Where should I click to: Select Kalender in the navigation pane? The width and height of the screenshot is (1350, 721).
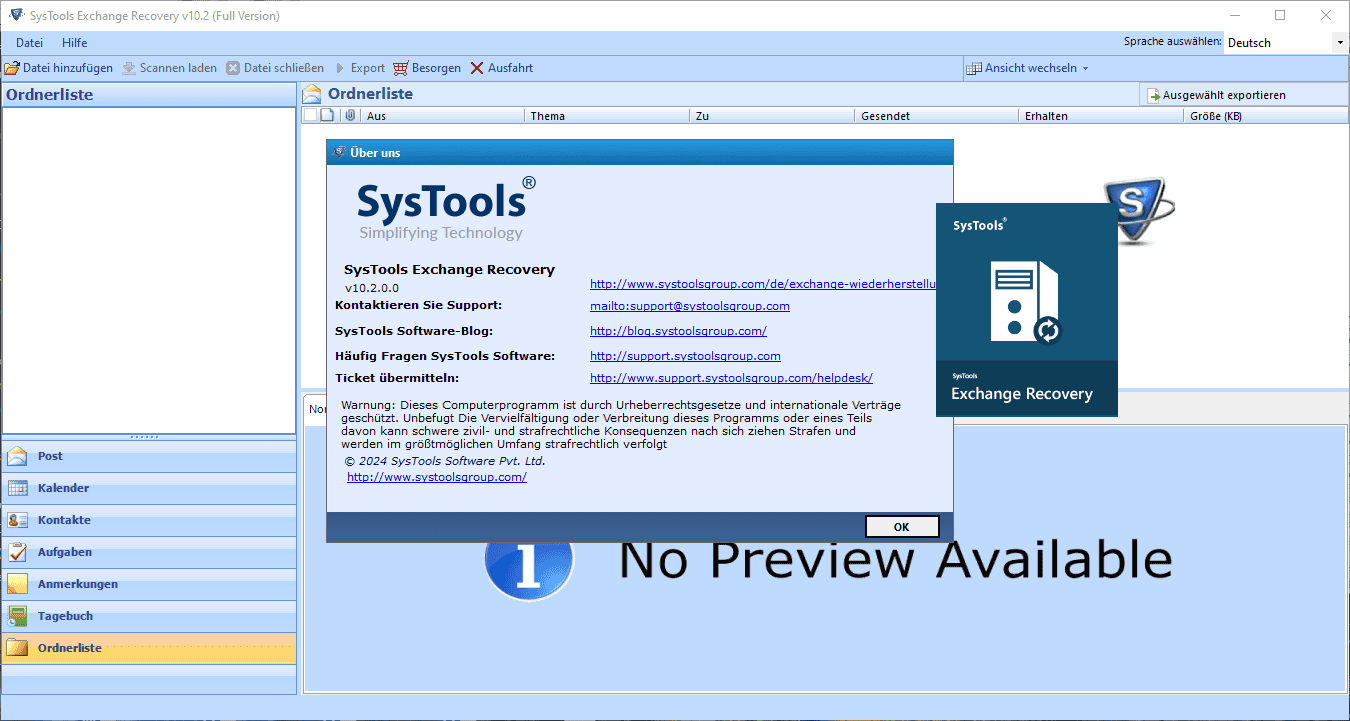point(149,488)
